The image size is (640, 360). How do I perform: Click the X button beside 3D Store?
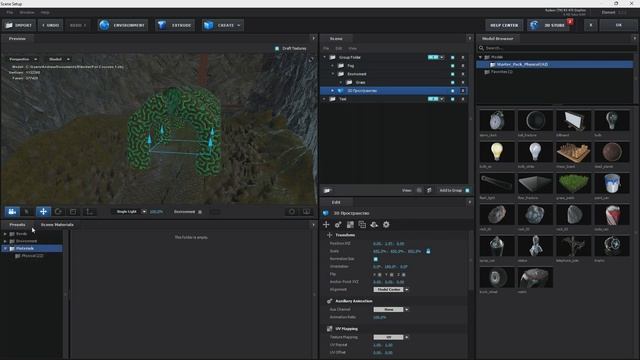pos(591,25)
